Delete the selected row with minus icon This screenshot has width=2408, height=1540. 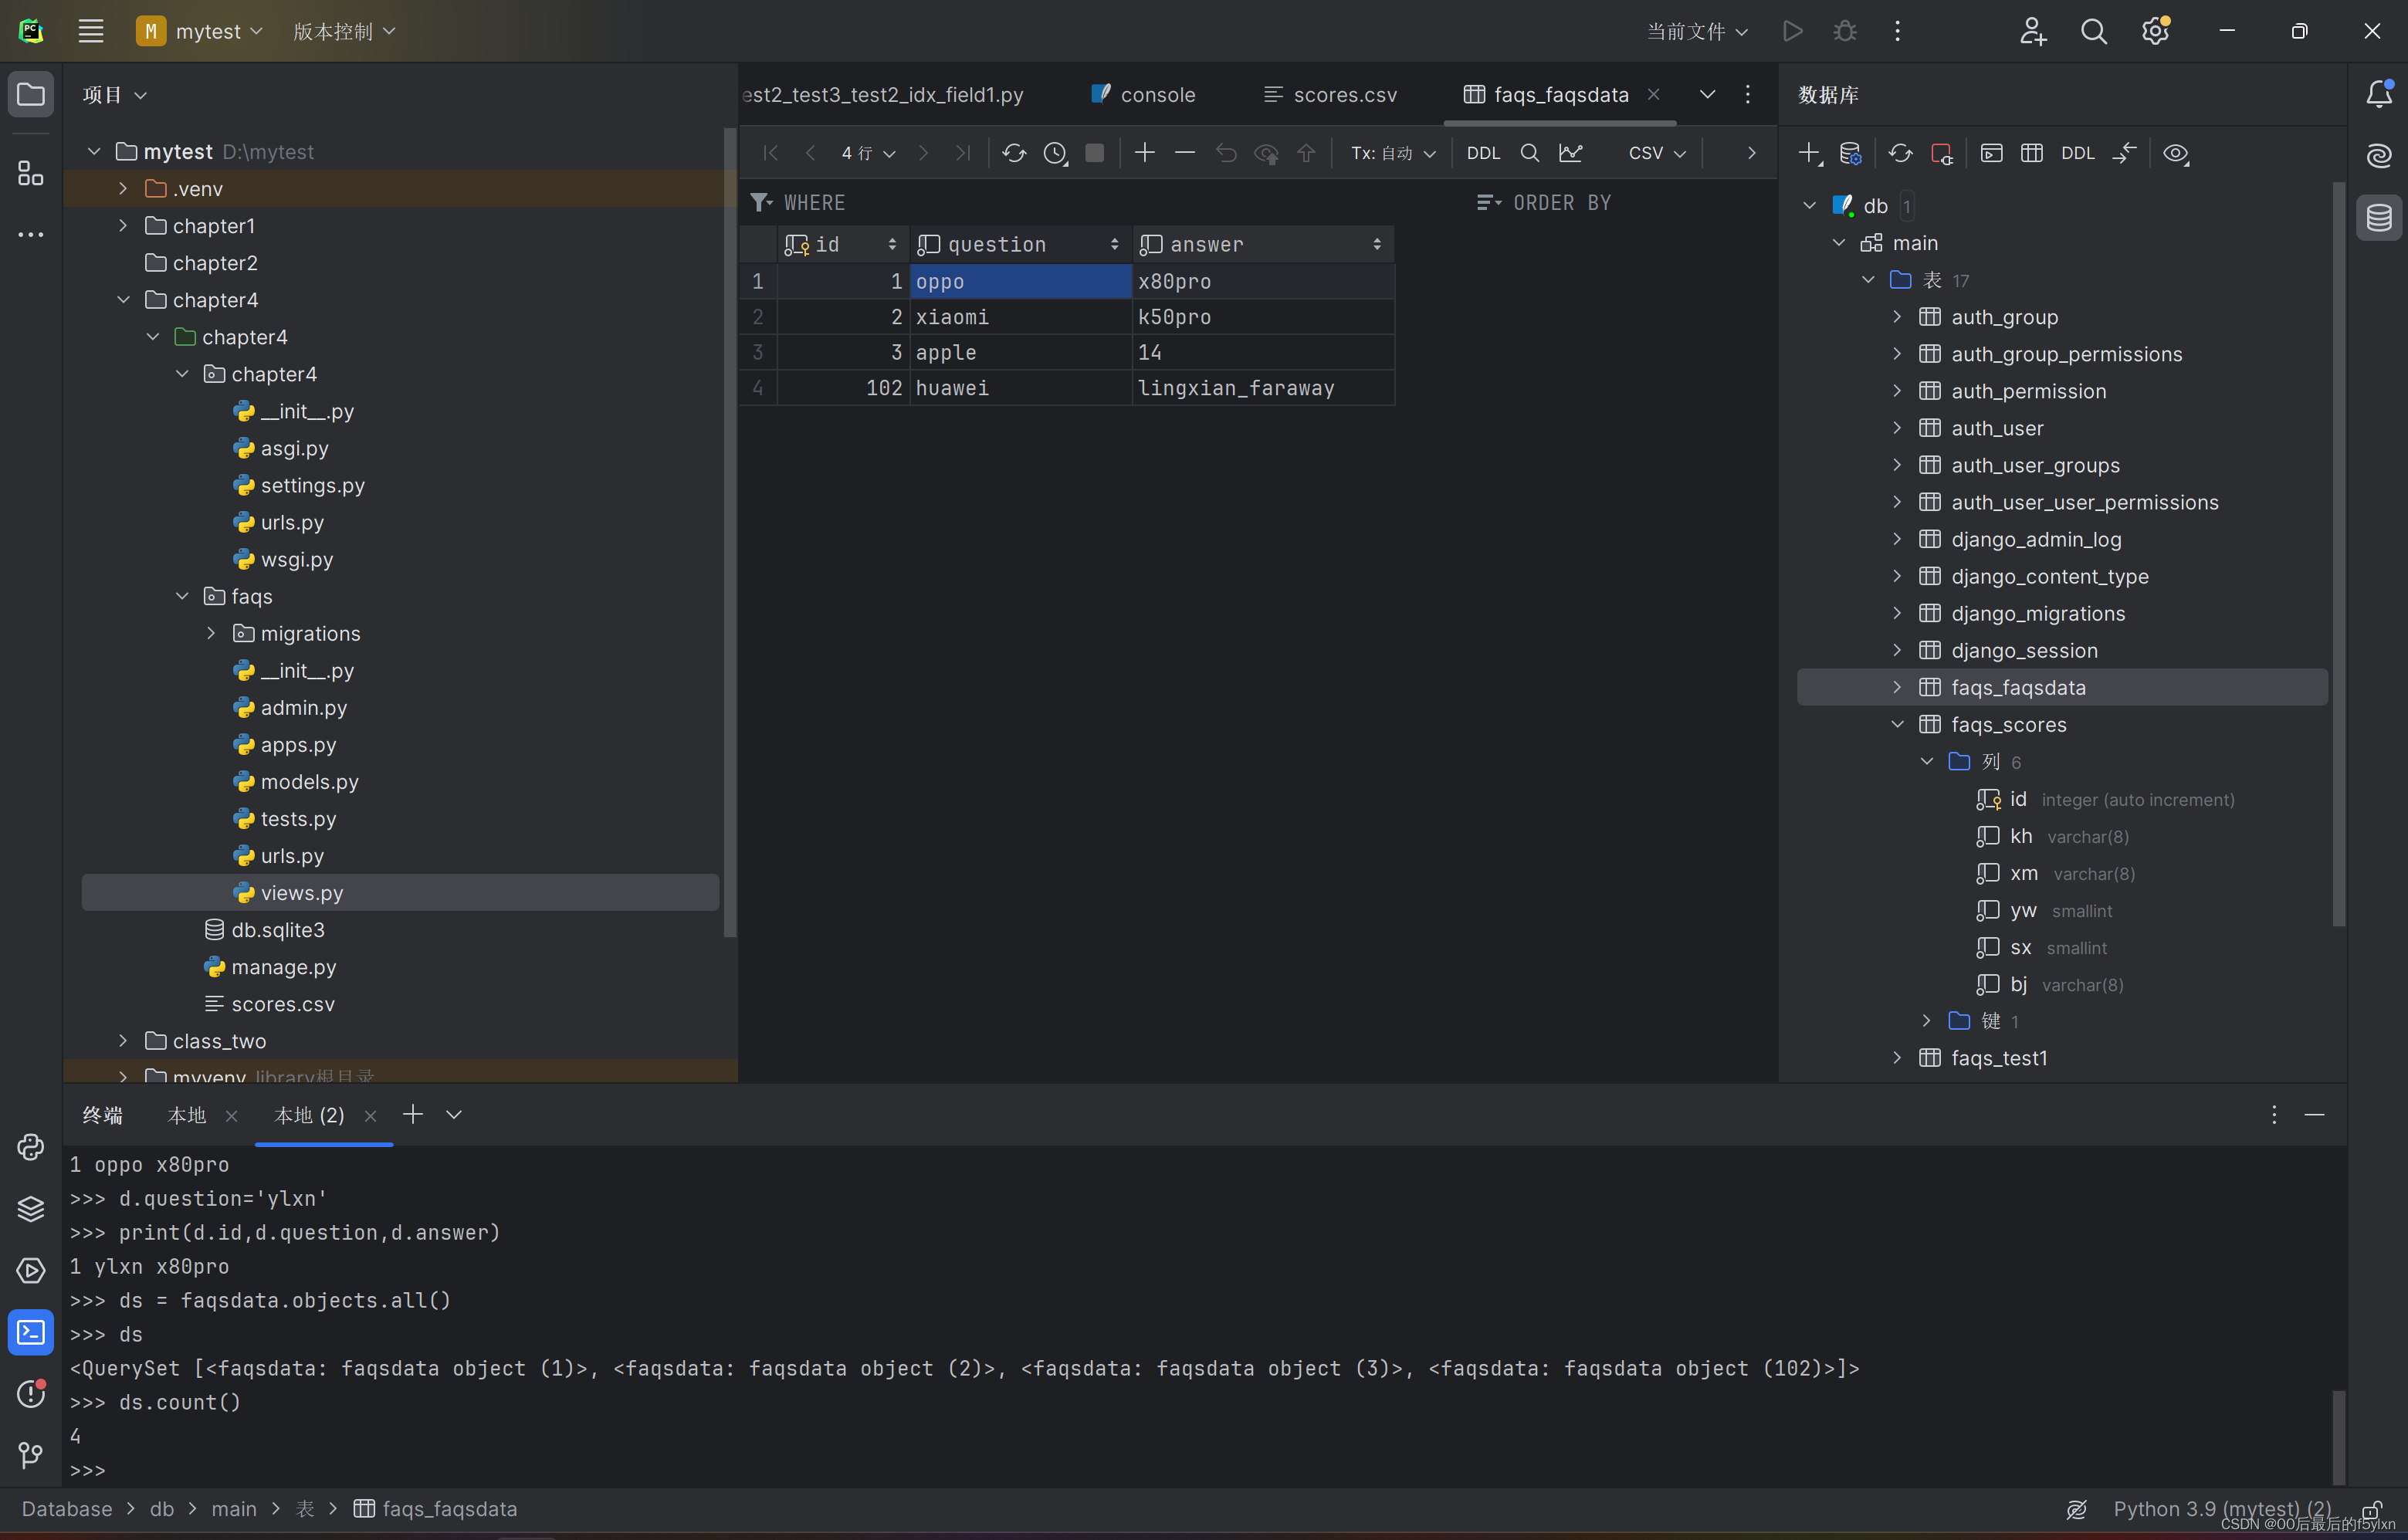tap(1185, 152)
